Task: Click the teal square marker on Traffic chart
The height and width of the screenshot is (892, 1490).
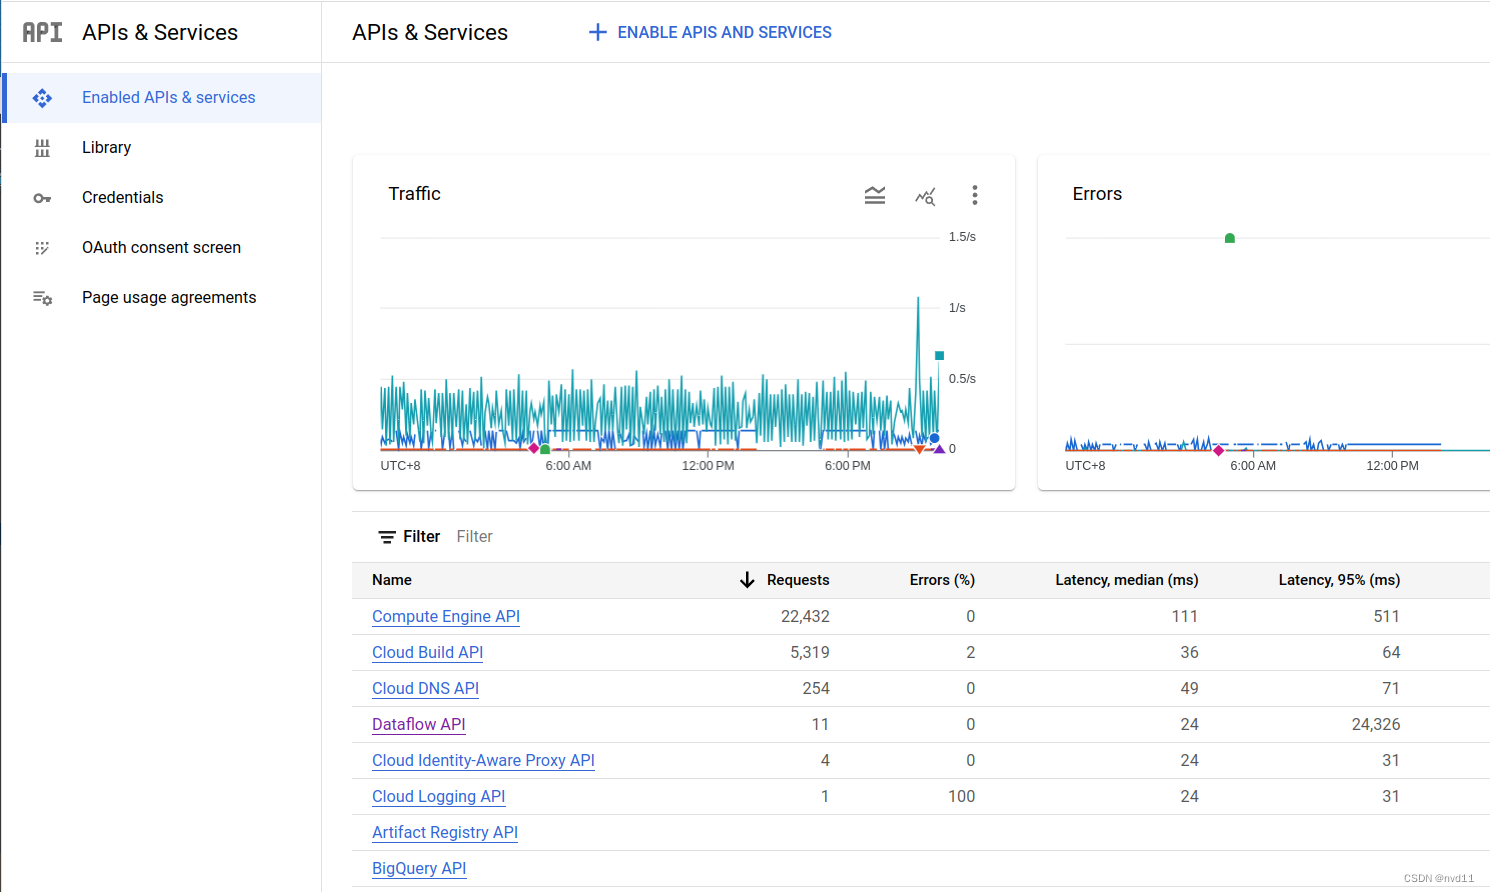Action: [939, 355]
